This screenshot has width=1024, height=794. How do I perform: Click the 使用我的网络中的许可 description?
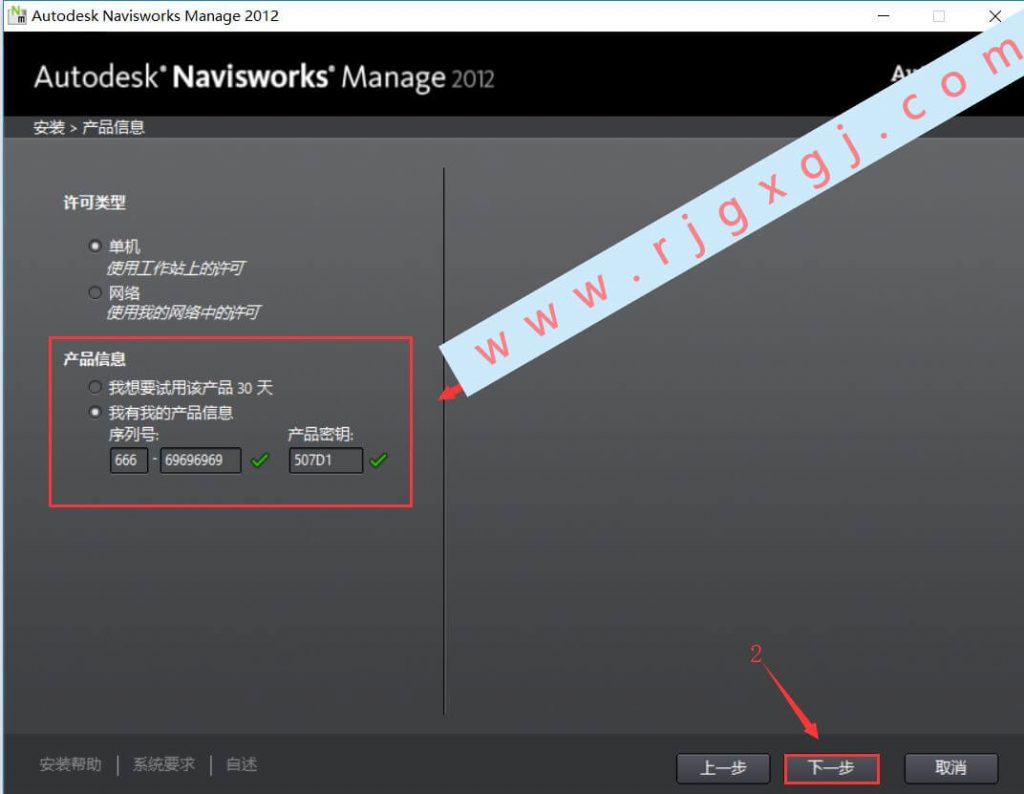click(x=183, y=313)
